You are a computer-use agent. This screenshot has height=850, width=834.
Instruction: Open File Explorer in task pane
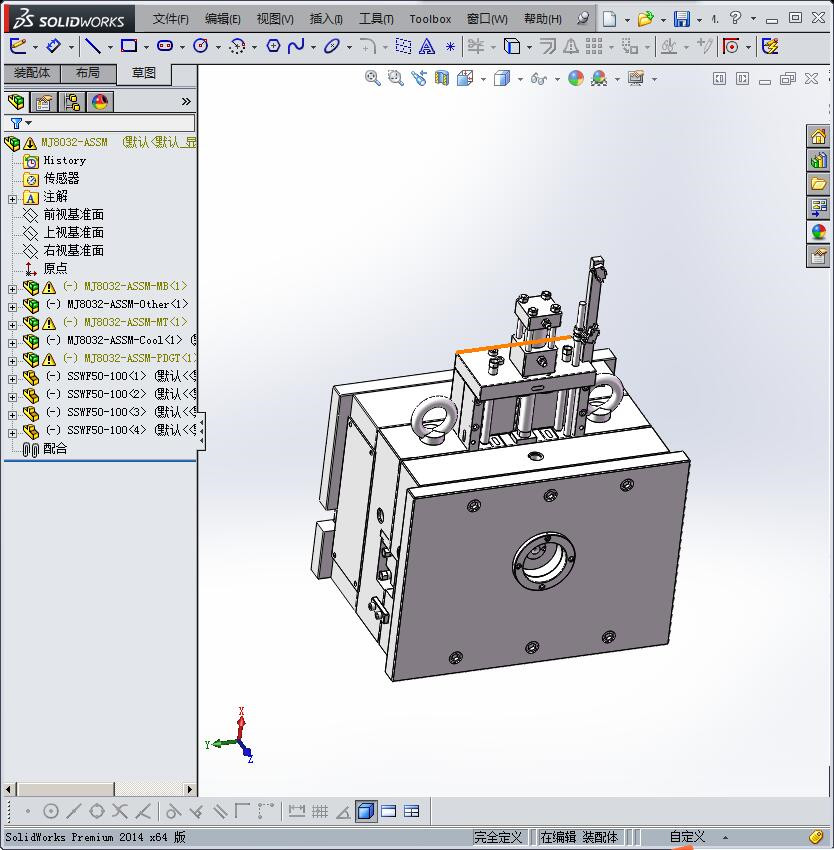(x=818, y=184)
